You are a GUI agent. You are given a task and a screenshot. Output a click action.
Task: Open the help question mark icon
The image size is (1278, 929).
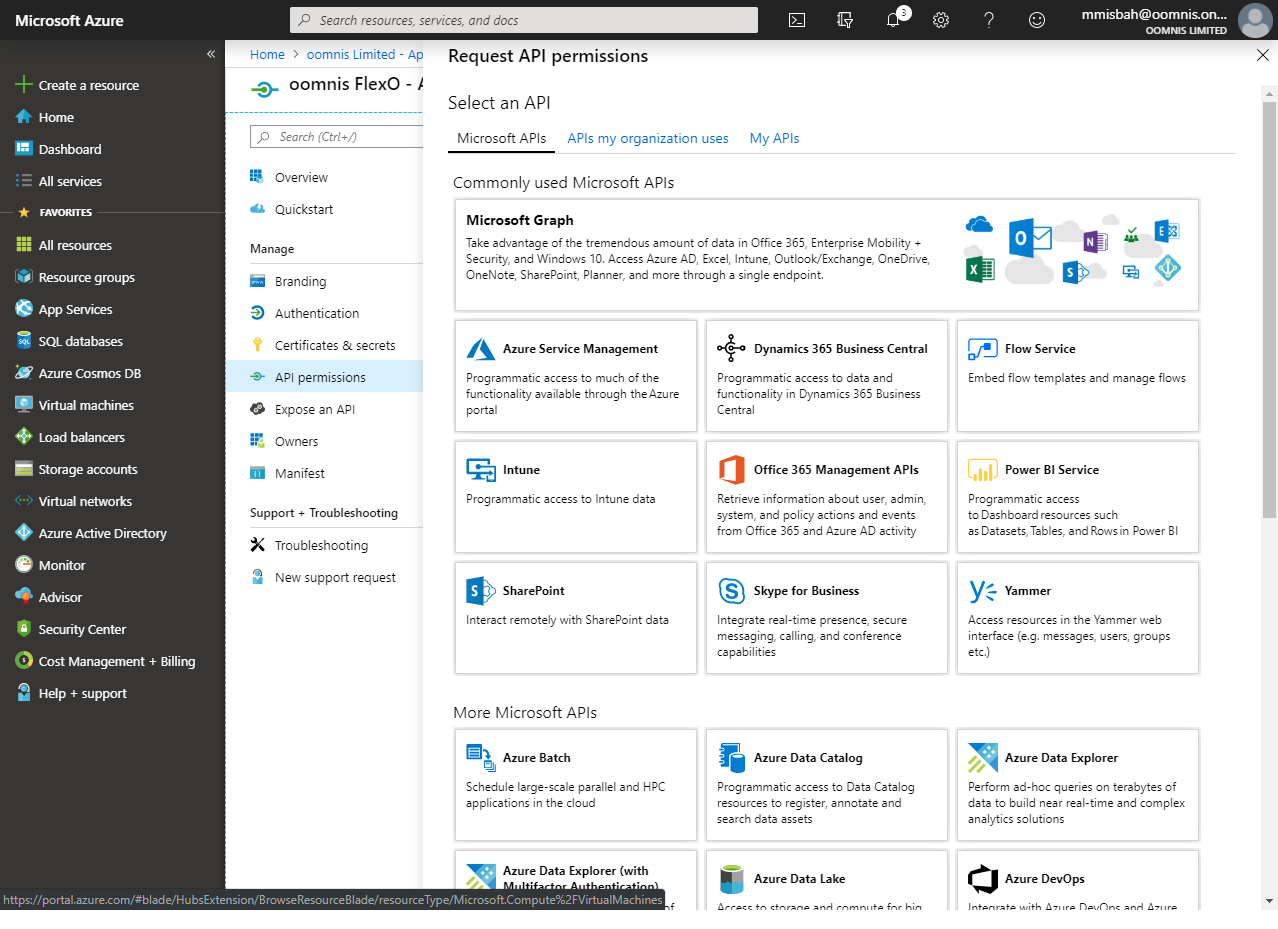(x=989, y=20)
